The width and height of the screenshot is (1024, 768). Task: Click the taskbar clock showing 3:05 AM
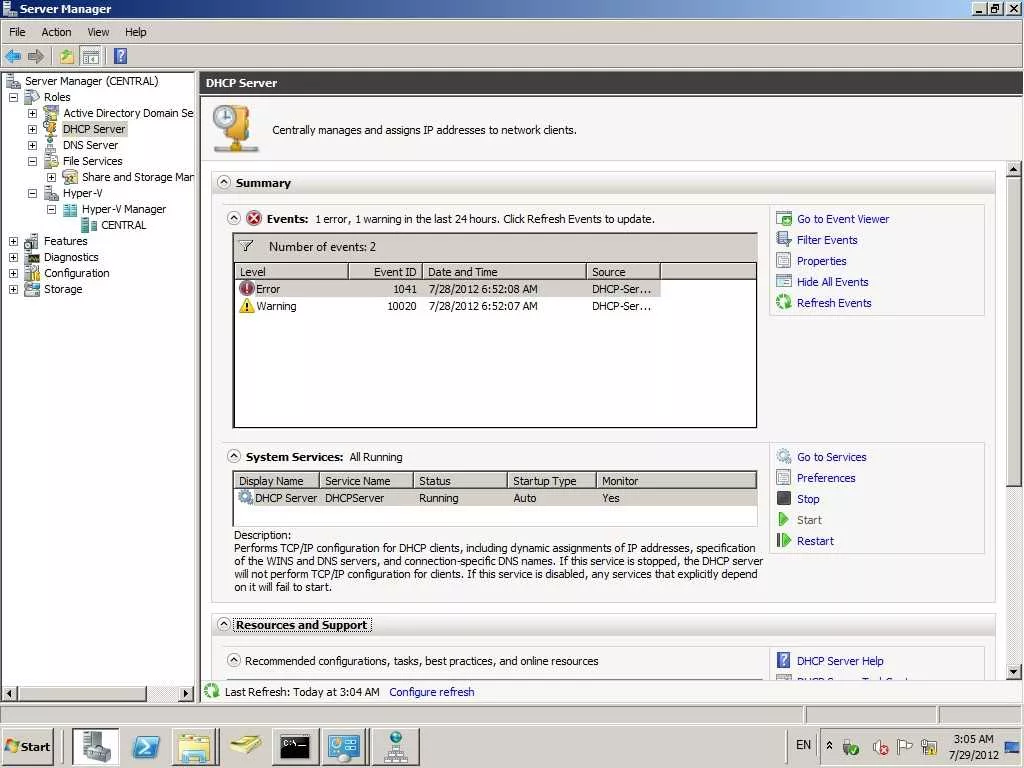(973, 746)
